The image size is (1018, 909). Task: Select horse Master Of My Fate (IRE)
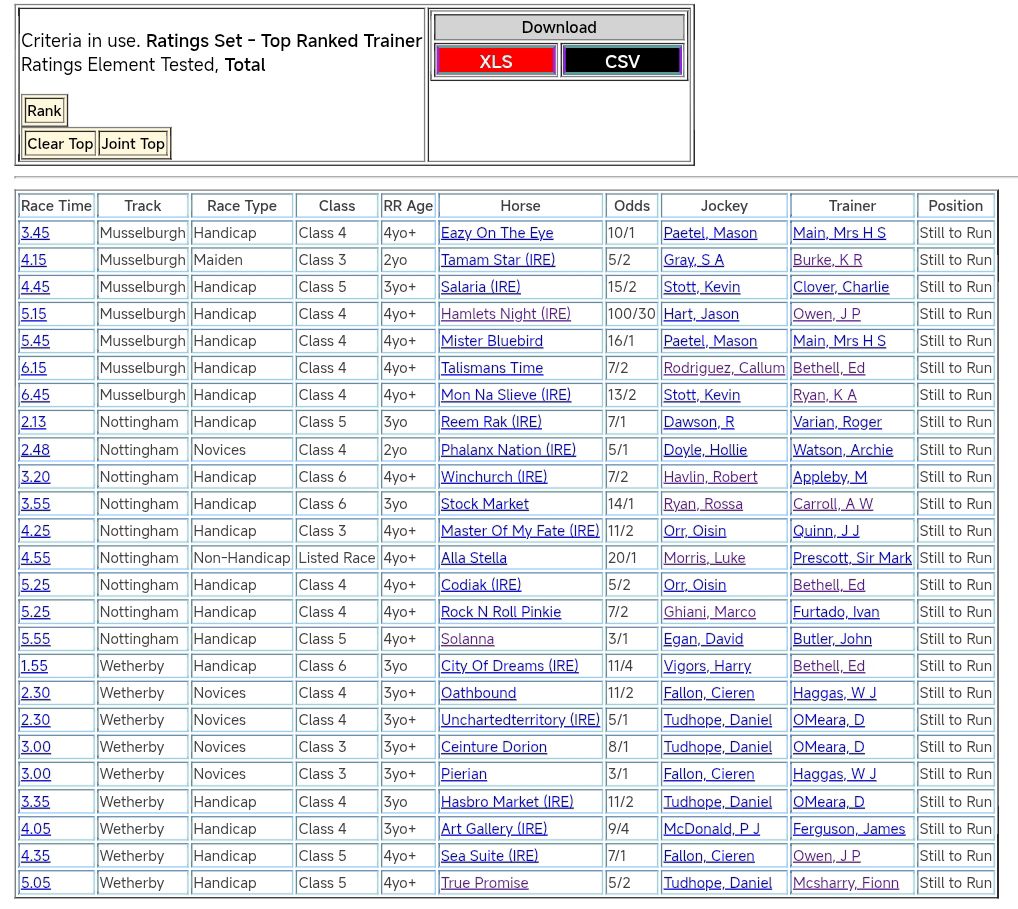pos(520,531)
